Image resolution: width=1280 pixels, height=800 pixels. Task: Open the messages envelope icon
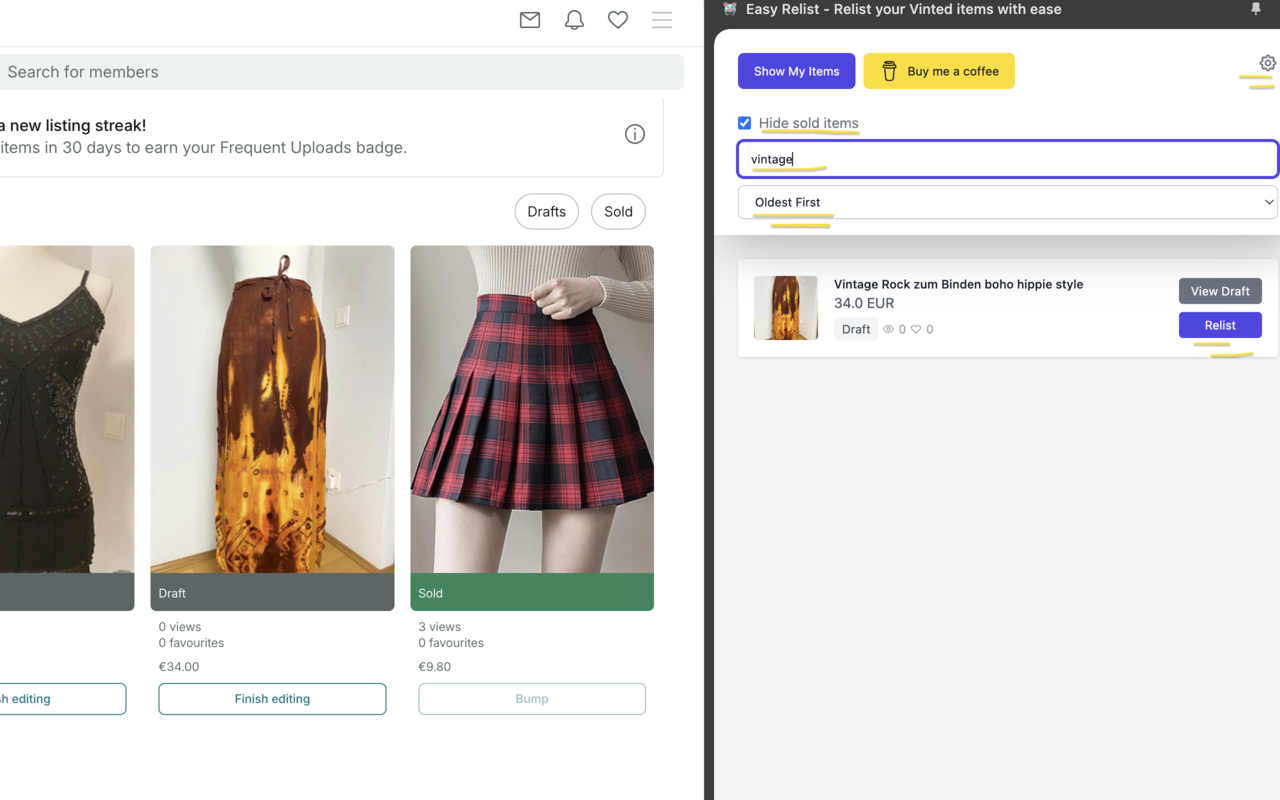(x=529, y=19)
